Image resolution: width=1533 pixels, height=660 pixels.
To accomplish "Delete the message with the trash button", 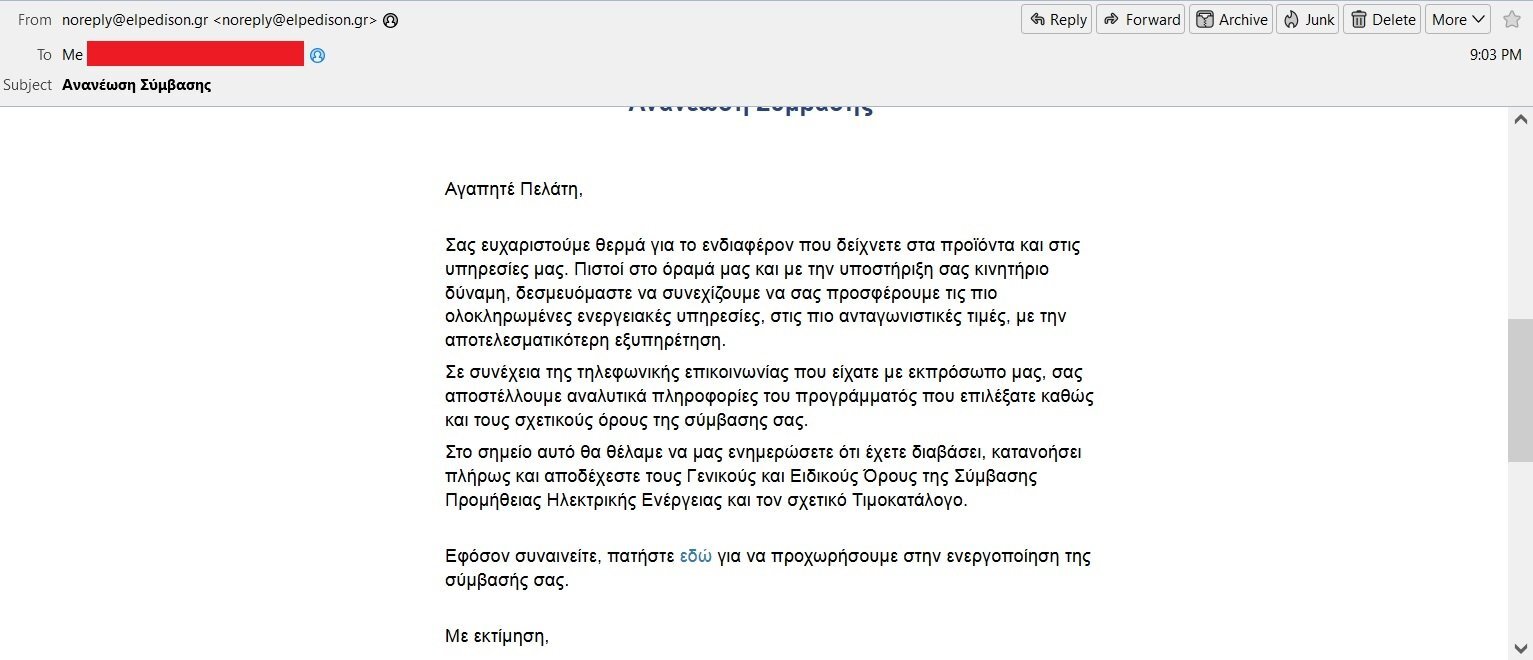I will click(1382, 19).
